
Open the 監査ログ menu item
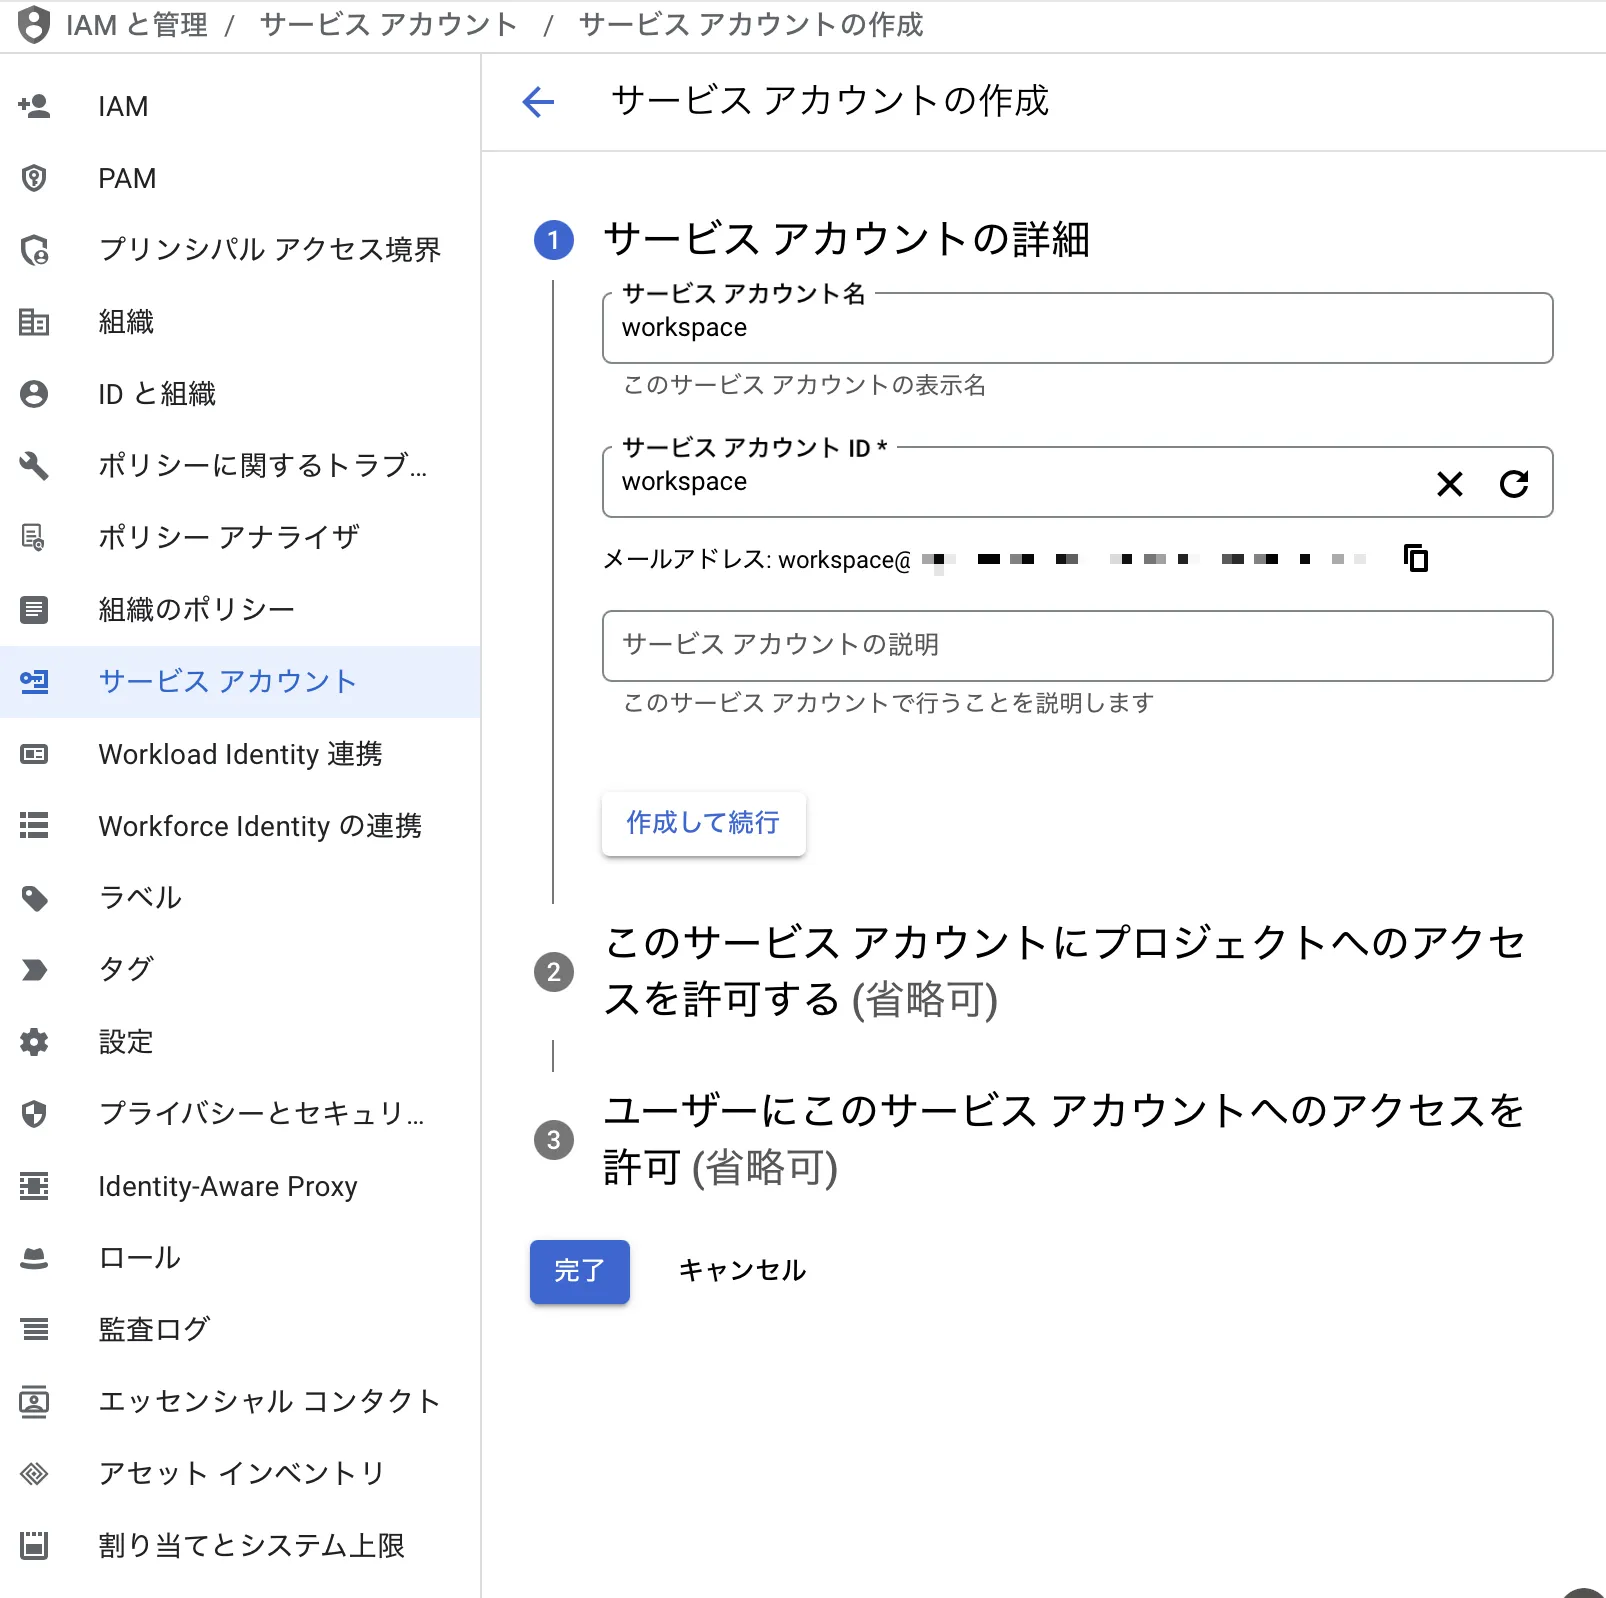click(x=154, y=1330)
